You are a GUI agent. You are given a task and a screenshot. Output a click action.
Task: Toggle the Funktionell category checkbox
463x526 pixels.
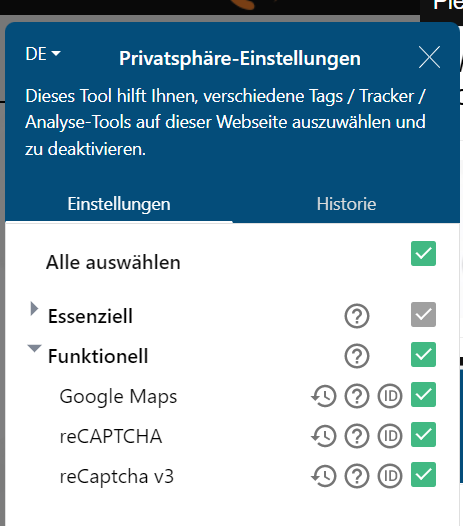pos(423,355)
